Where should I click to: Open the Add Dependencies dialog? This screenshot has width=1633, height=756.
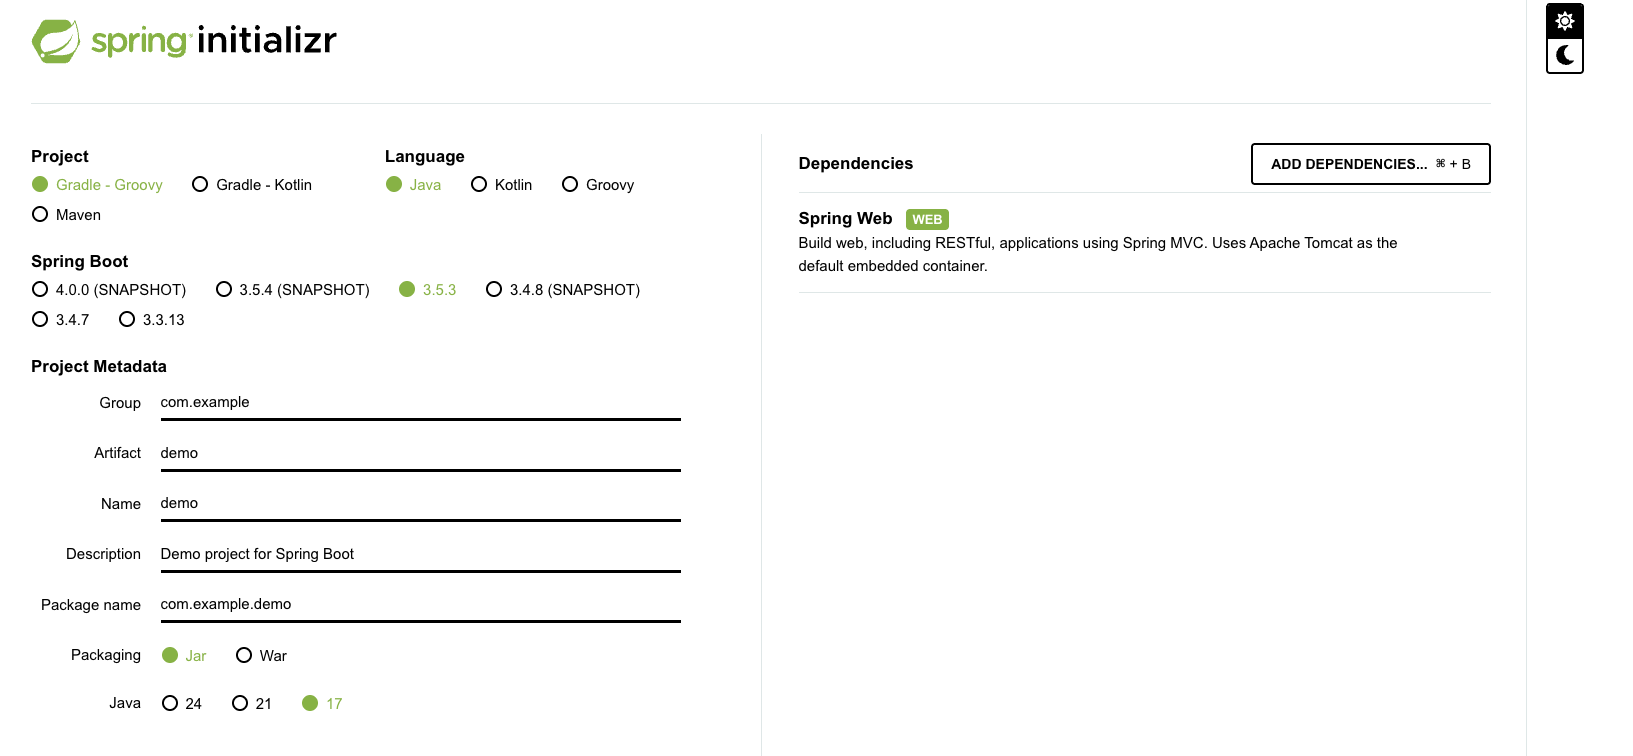(1370, 164)
